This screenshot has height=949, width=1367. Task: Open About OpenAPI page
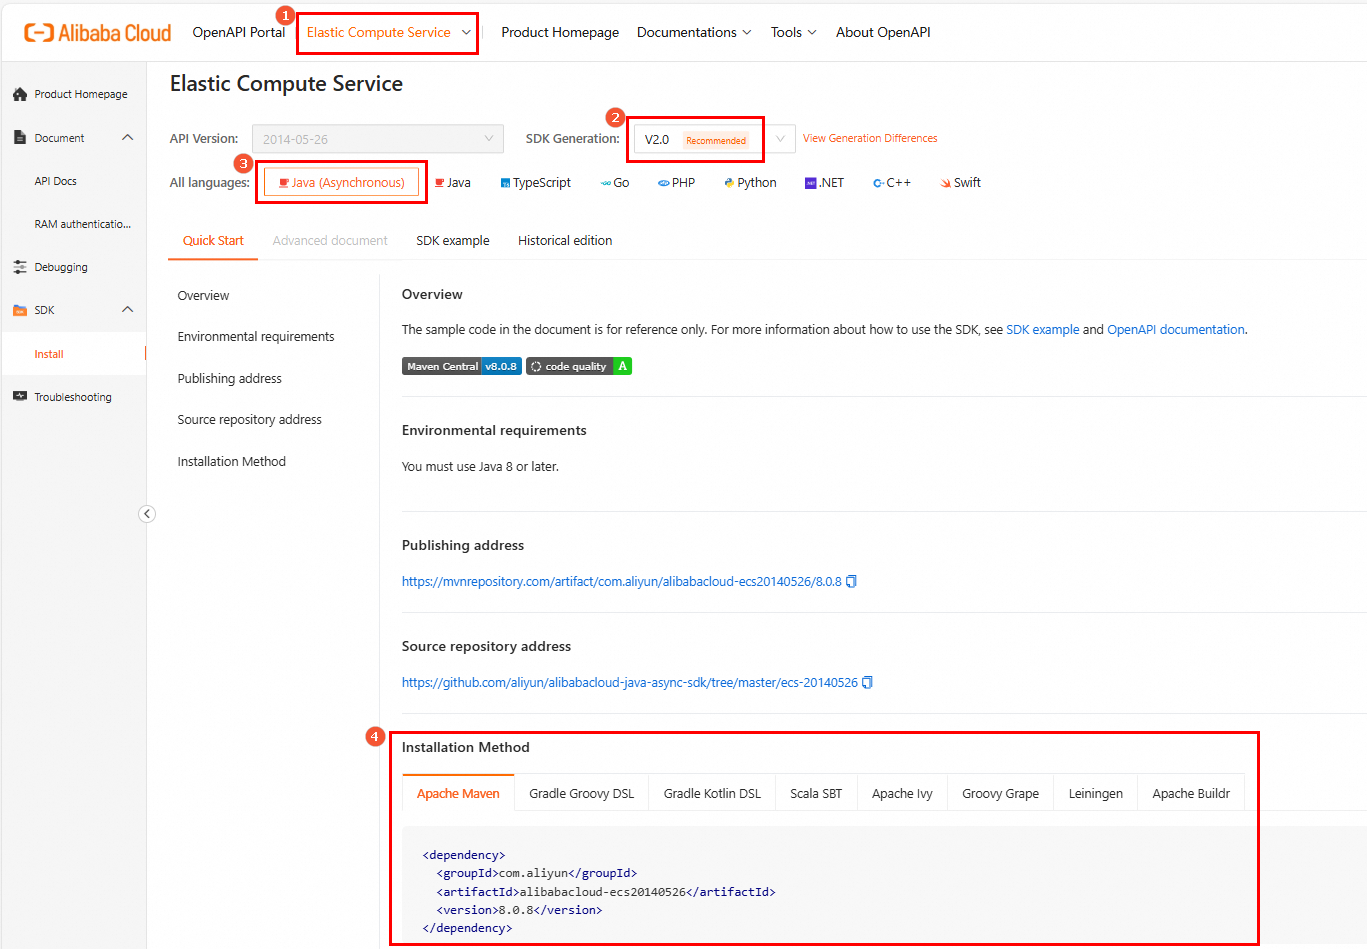(883, 33)
